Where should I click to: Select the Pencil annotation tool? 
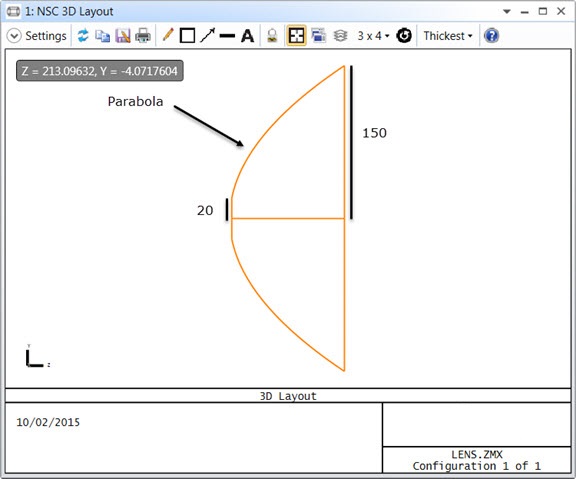coord(168,35)
